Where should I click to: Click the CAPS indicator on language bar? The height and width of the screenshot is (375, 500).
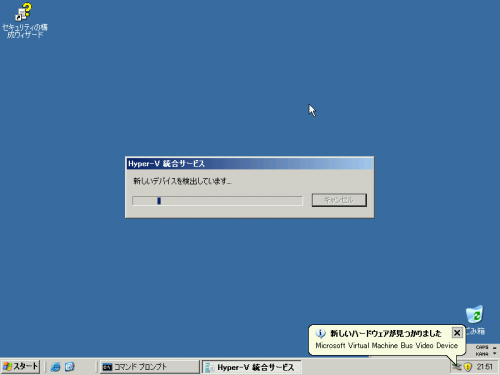click(x=482, y=347)
